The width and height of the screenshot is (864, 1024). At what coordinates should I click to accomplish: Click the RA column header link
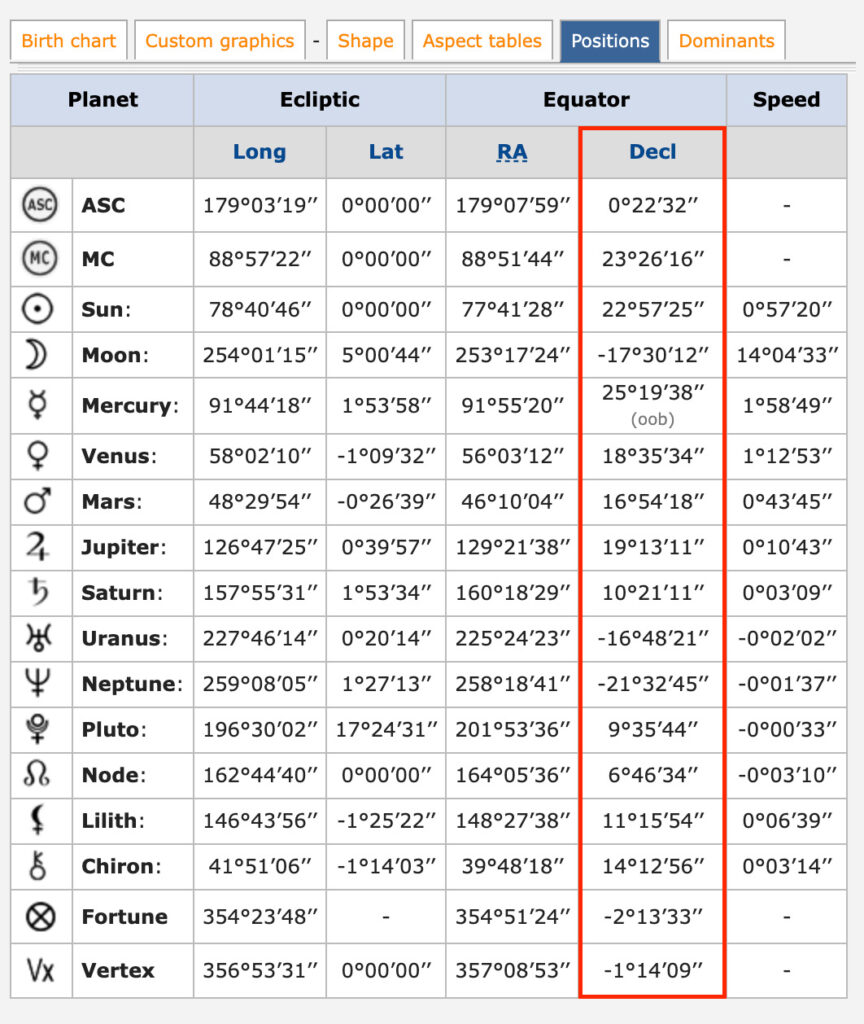pyautogui.click(x=512, y=152)
